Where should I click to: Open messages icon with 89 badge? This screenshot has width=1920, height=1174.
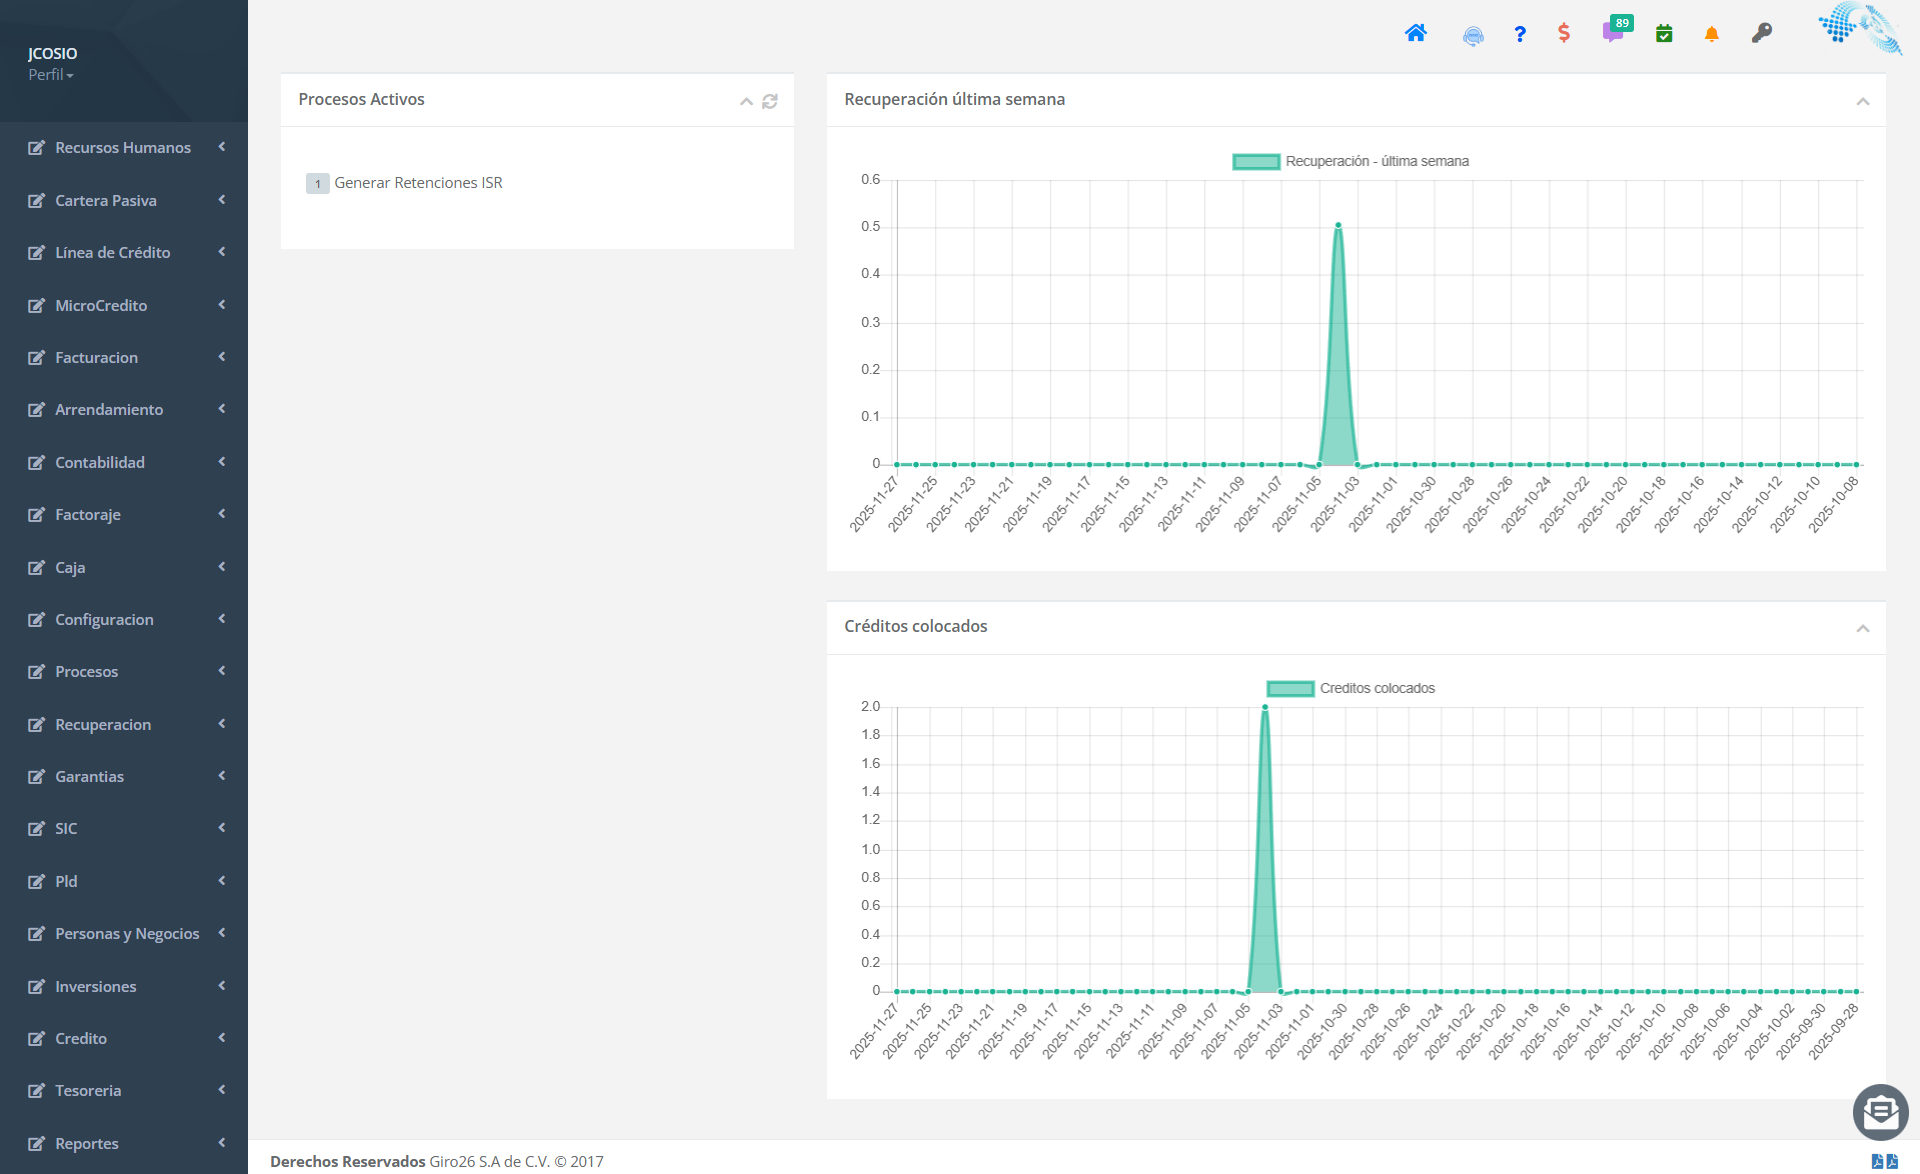click(1613, 32)
